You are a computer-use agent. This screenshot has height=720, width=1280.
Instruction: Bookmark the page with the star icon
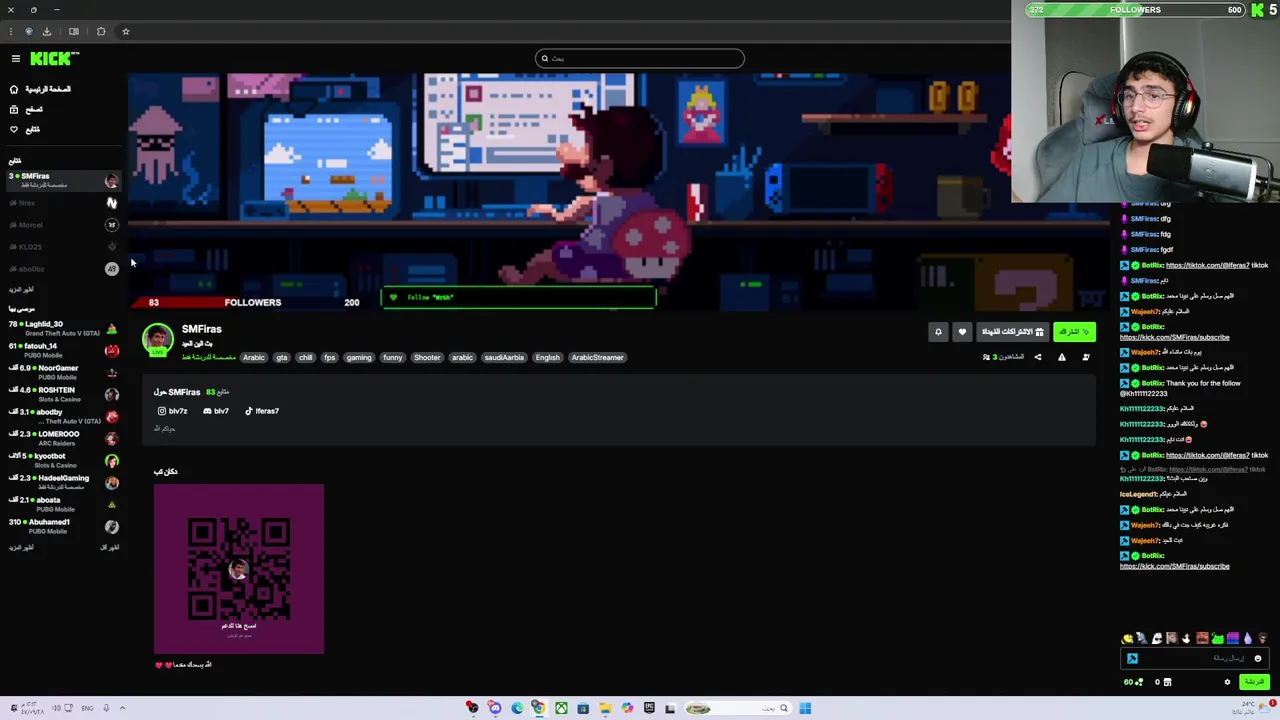pos(125,31)
